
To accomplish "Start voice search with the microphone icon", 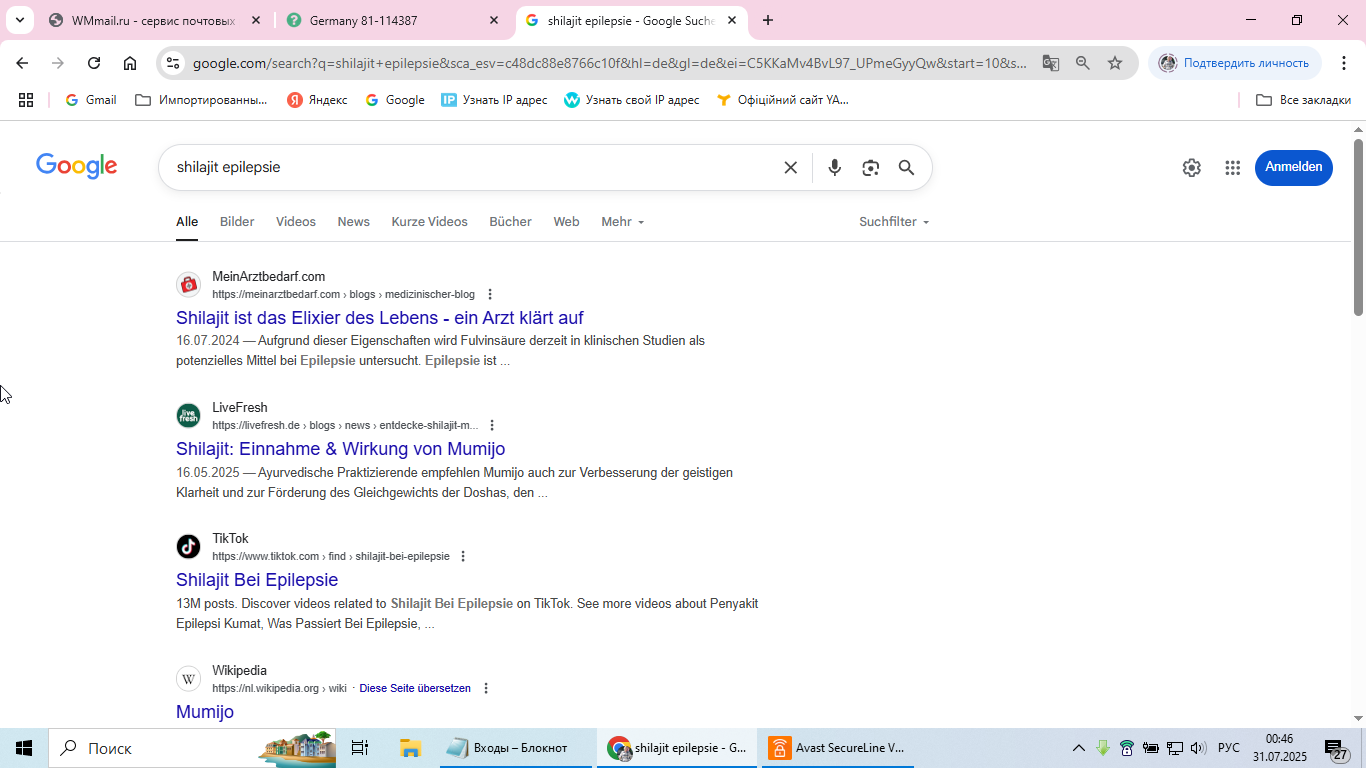I will pyautogui.click(x=834, y=168).
